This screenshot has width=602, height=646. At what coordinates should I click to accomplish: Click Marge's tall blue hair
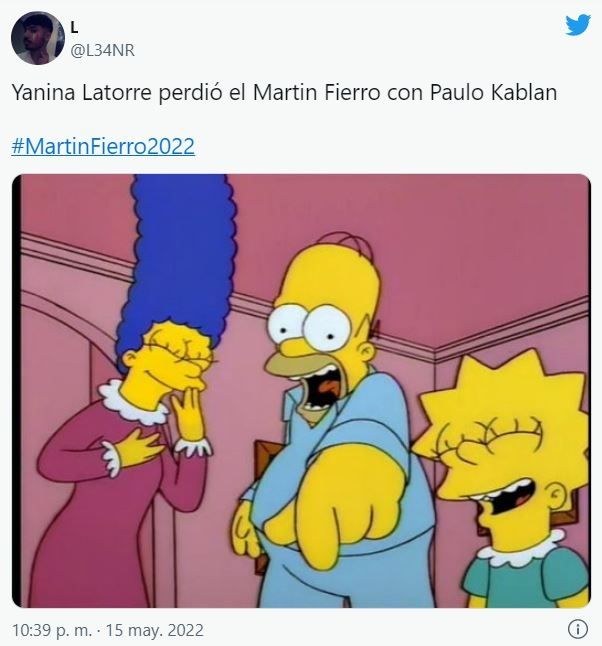click(179, 255)
